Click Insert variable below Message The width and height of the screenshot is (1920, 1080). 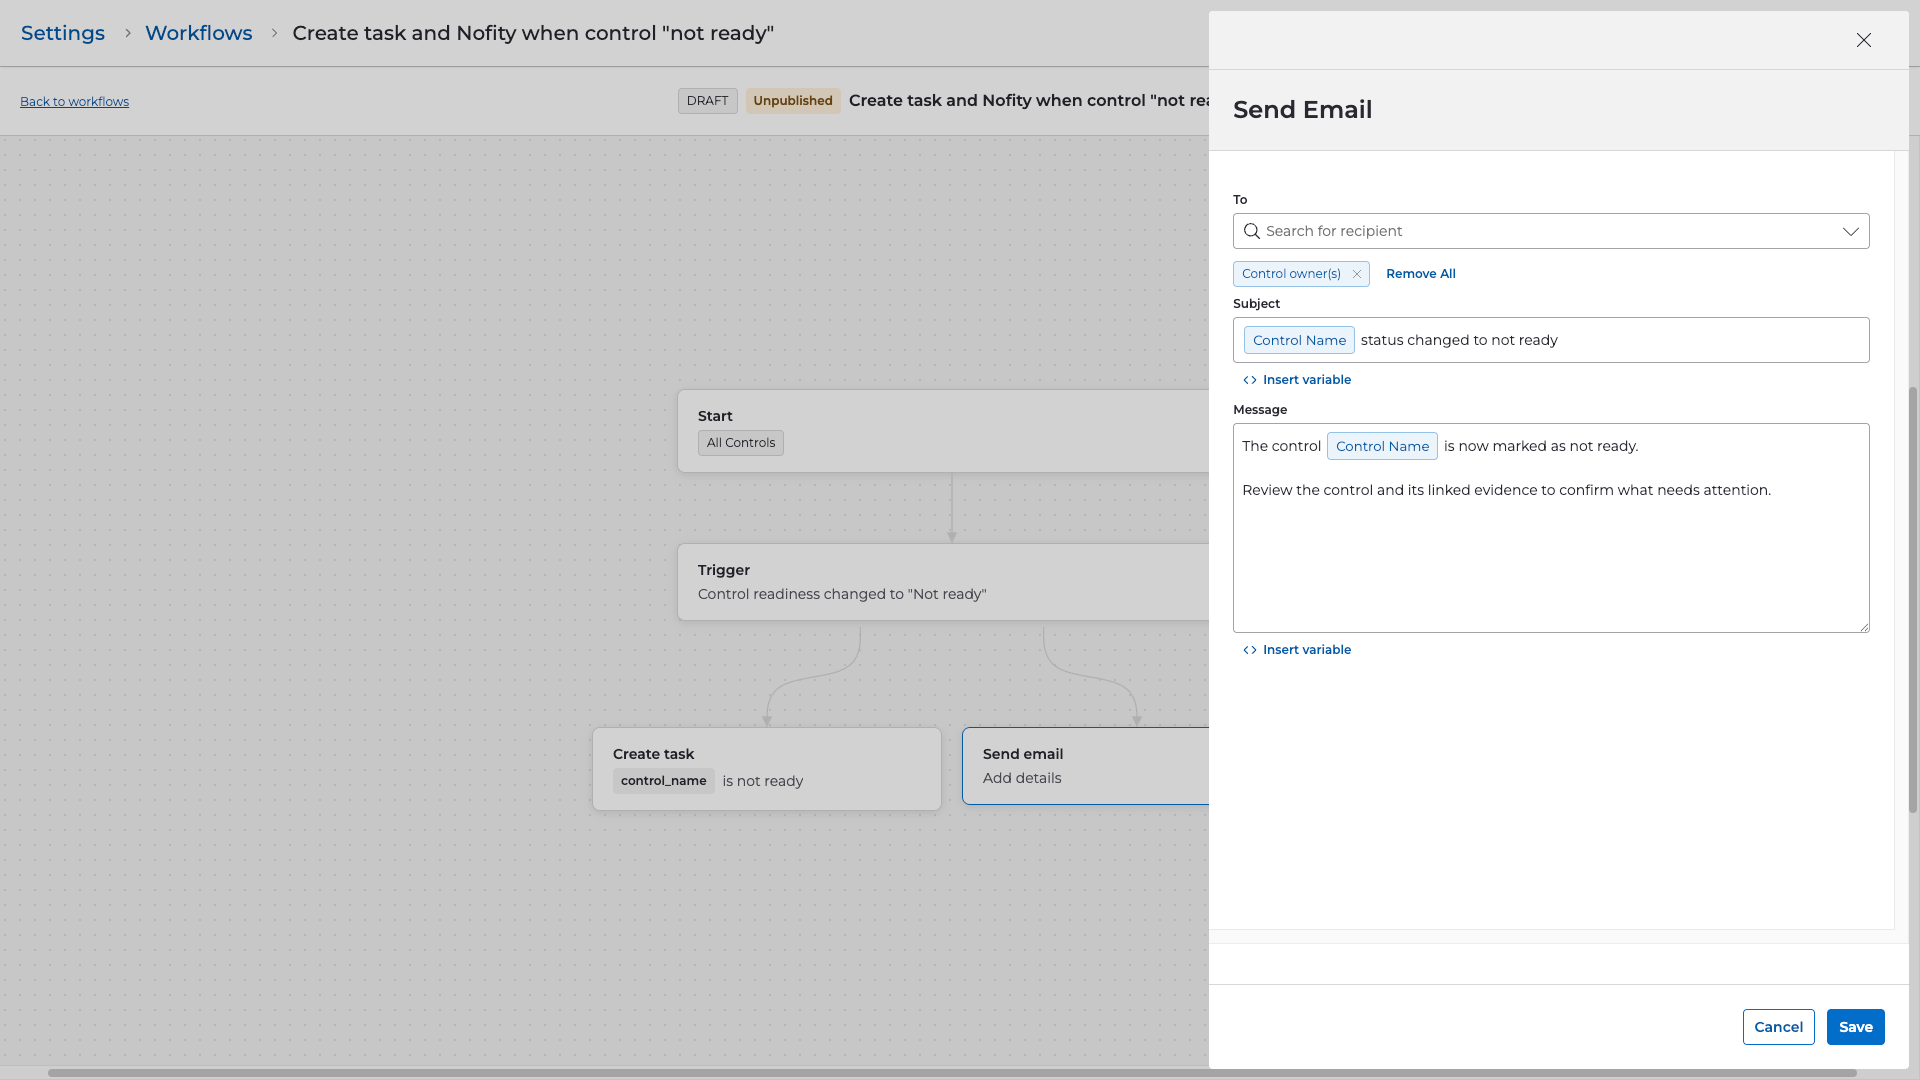(x=1297, y=650)
